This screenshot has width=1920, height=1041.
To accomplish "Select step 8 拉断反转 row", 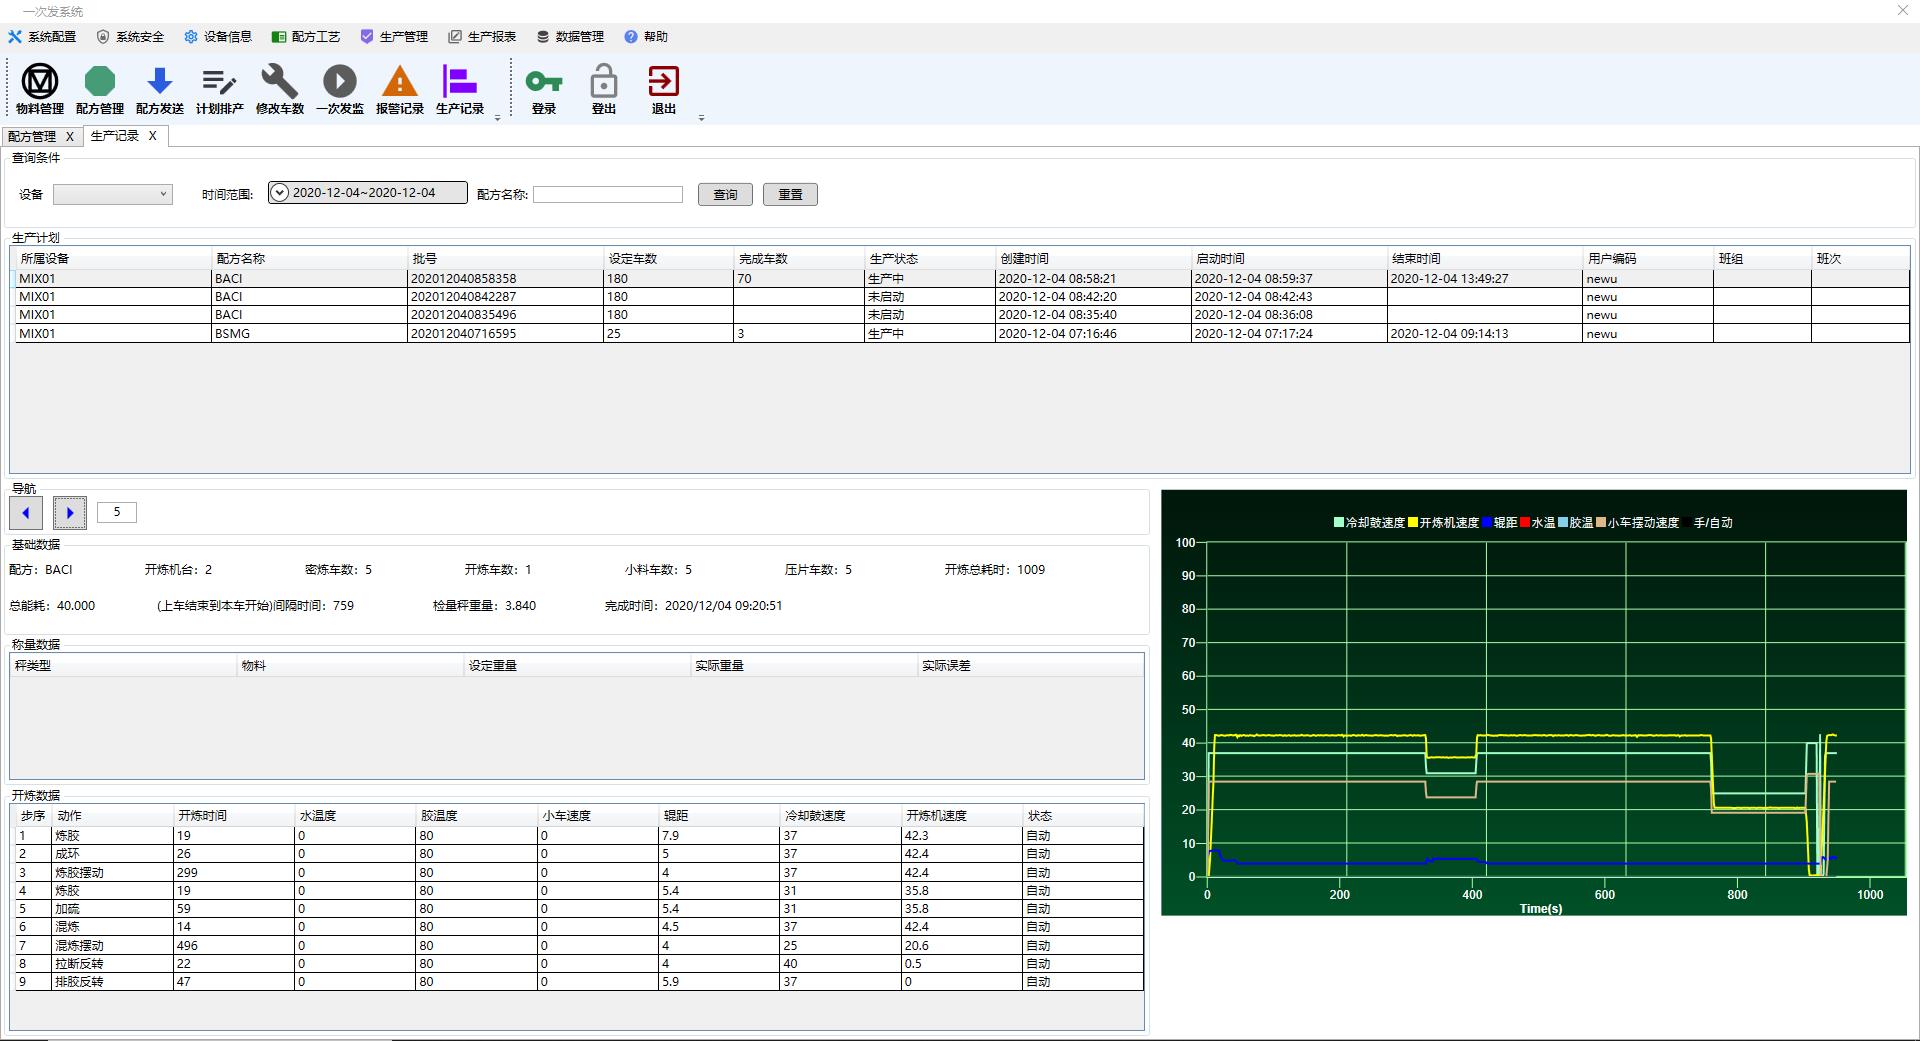I will (579, 964).
